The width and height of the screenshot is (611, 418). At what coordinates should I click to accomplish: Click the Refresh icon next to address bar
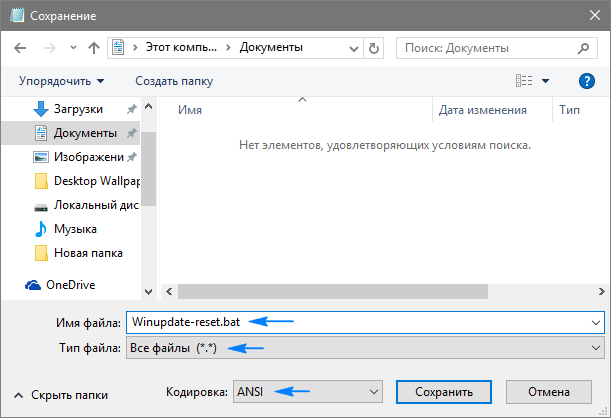tap(373, 47)
